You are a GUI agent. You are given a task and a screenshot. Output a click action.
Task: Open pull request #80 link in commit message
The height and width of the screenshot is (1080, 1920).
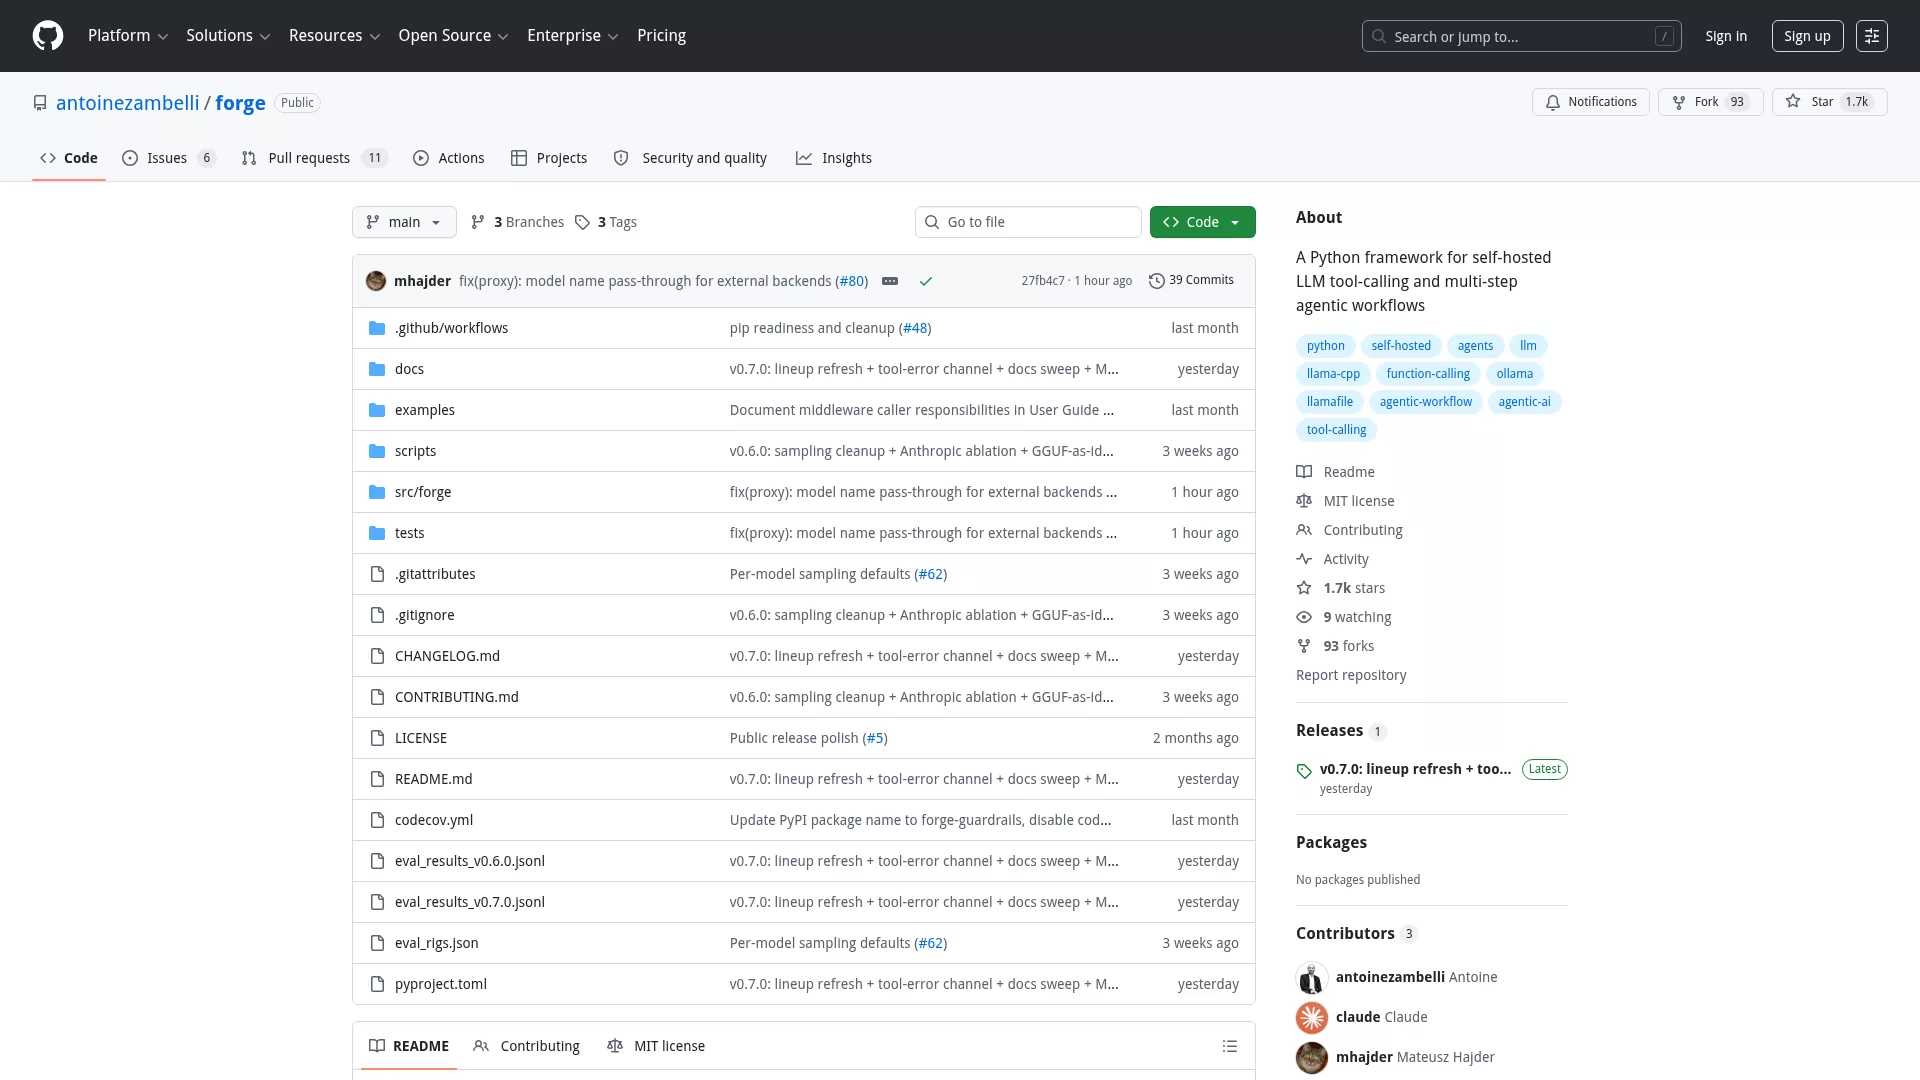(852, 281)
